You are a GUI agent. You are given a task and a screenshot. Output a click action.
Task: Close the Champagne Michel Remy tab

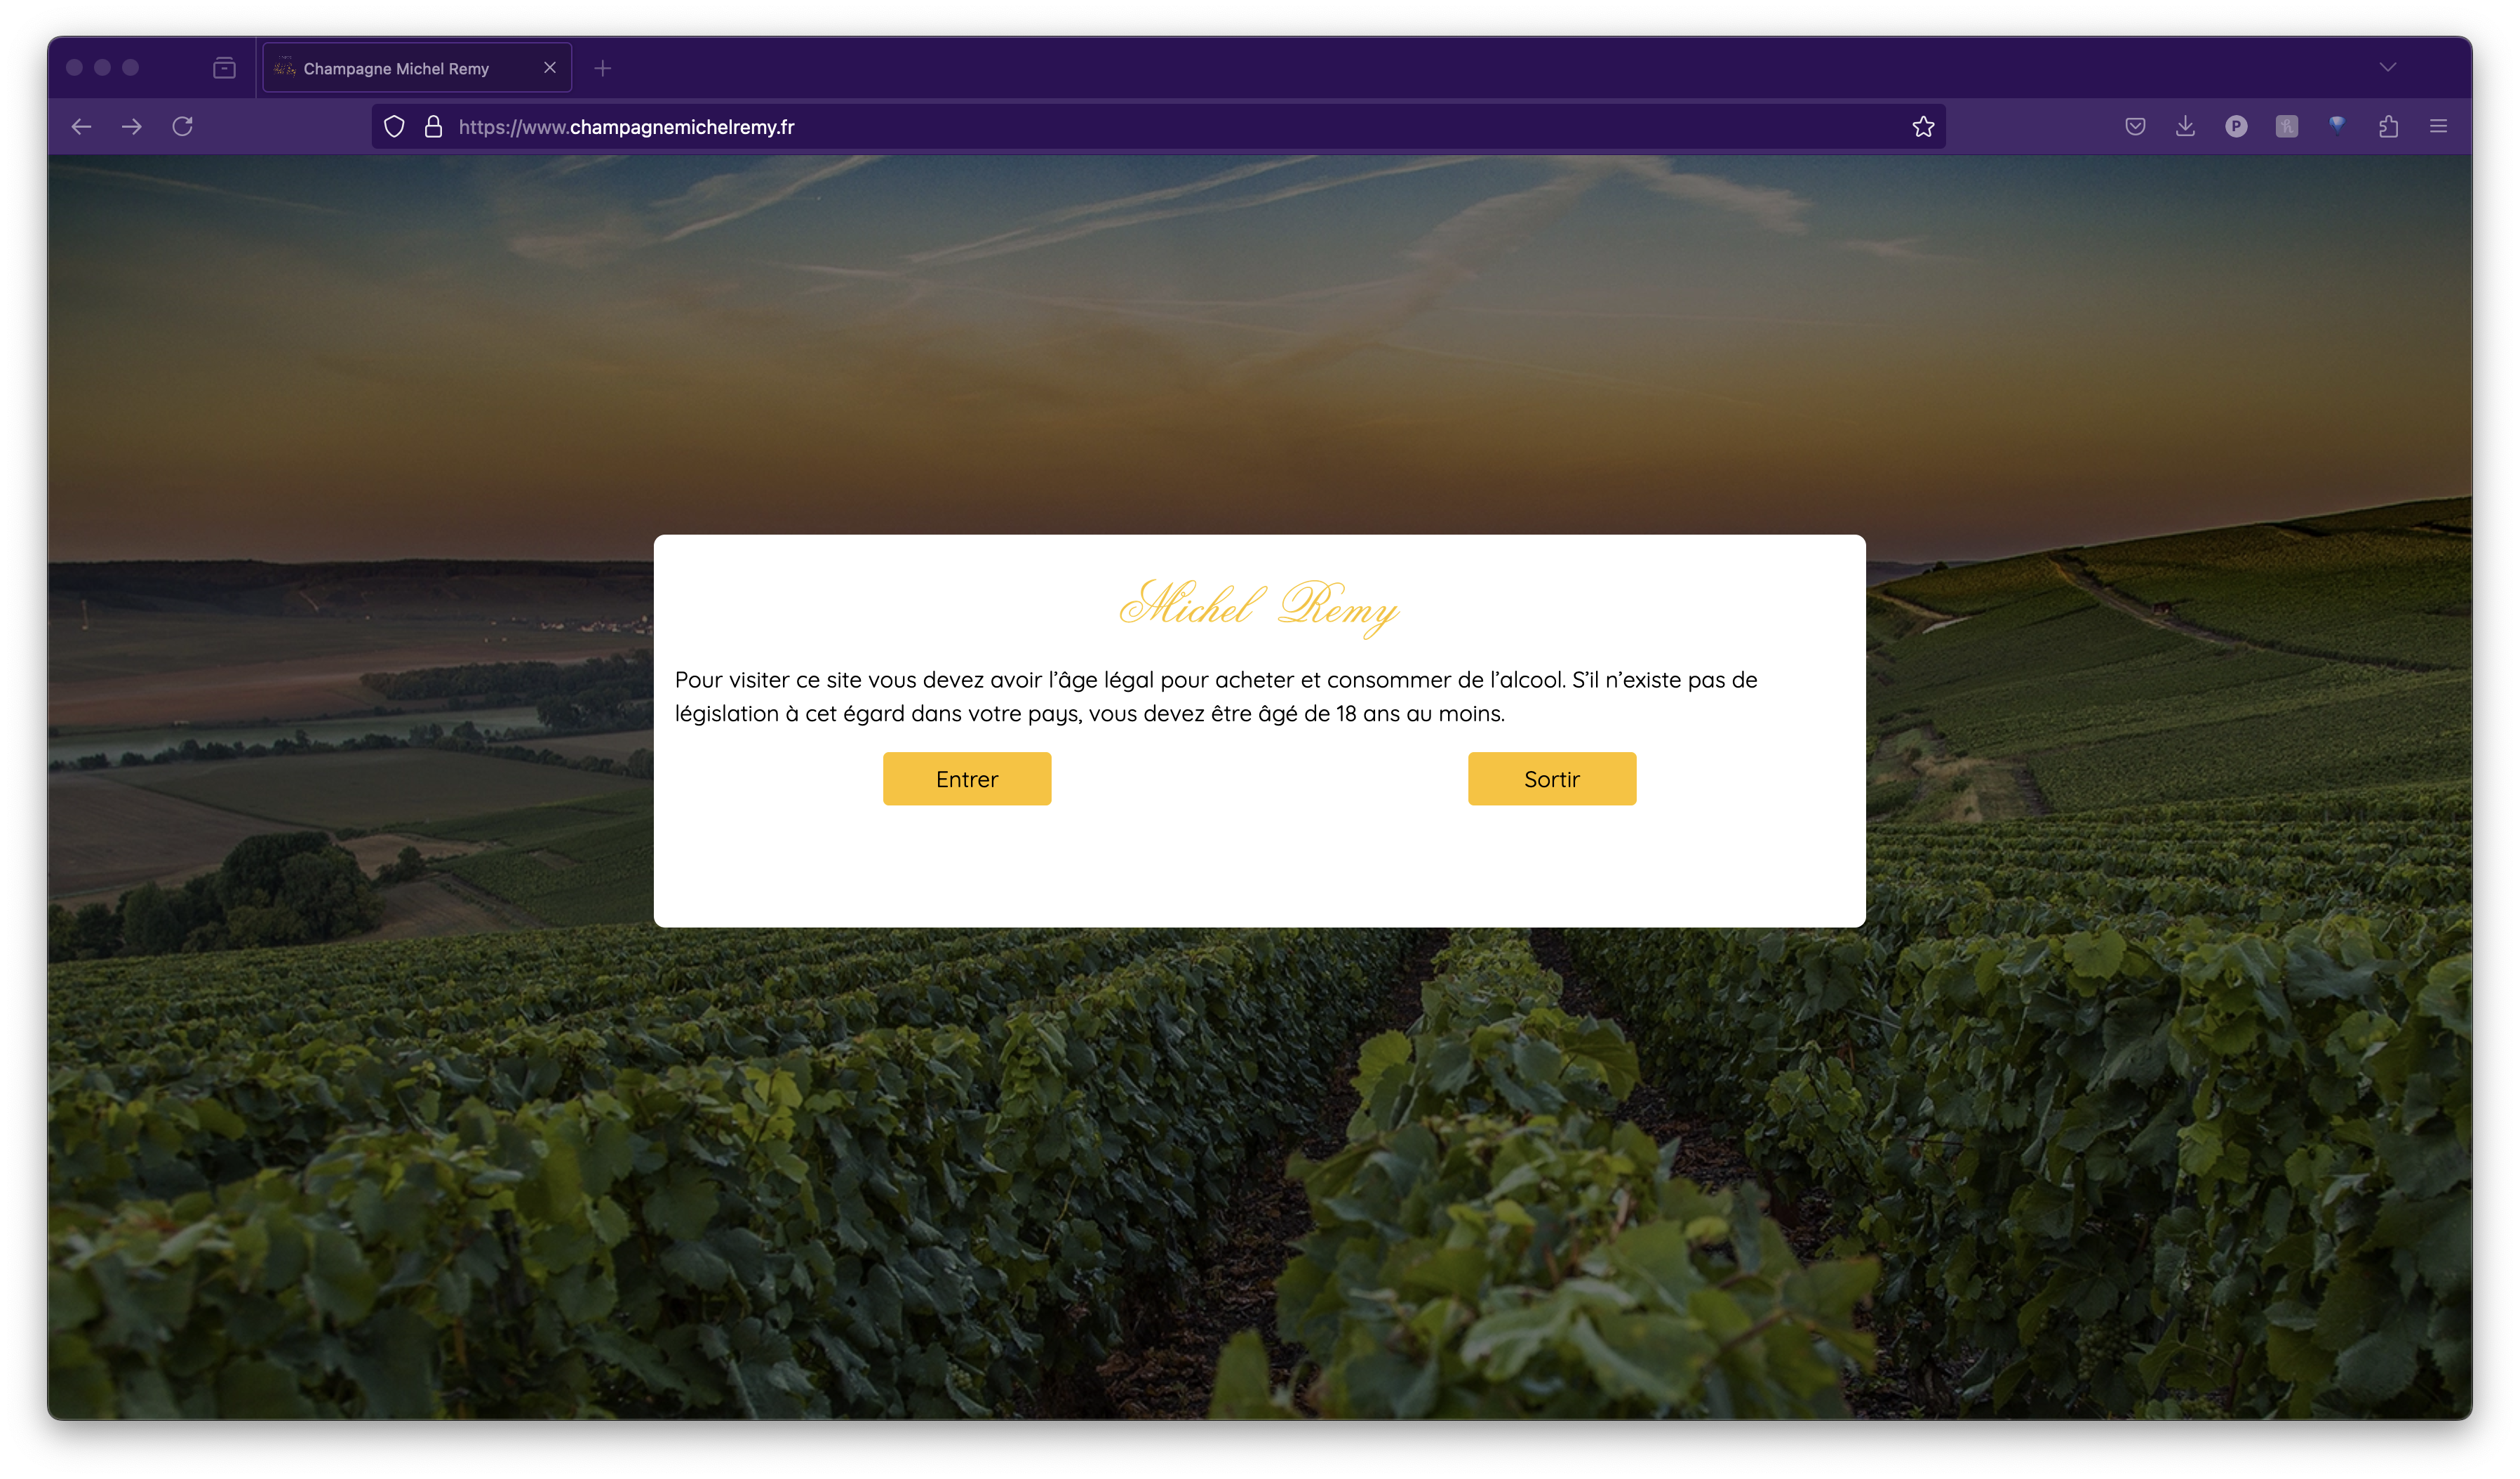[550, 68]
